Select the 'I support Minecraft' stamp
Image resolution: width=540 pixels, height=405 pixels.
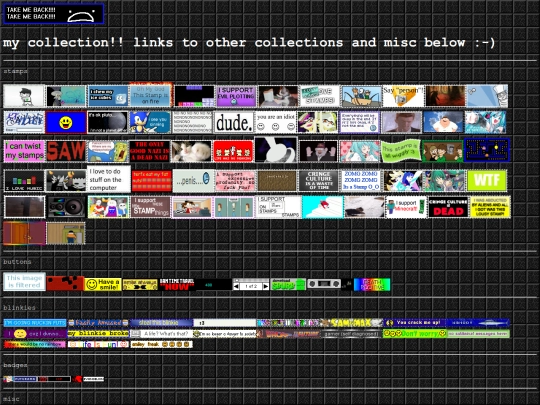click(406, 207)
